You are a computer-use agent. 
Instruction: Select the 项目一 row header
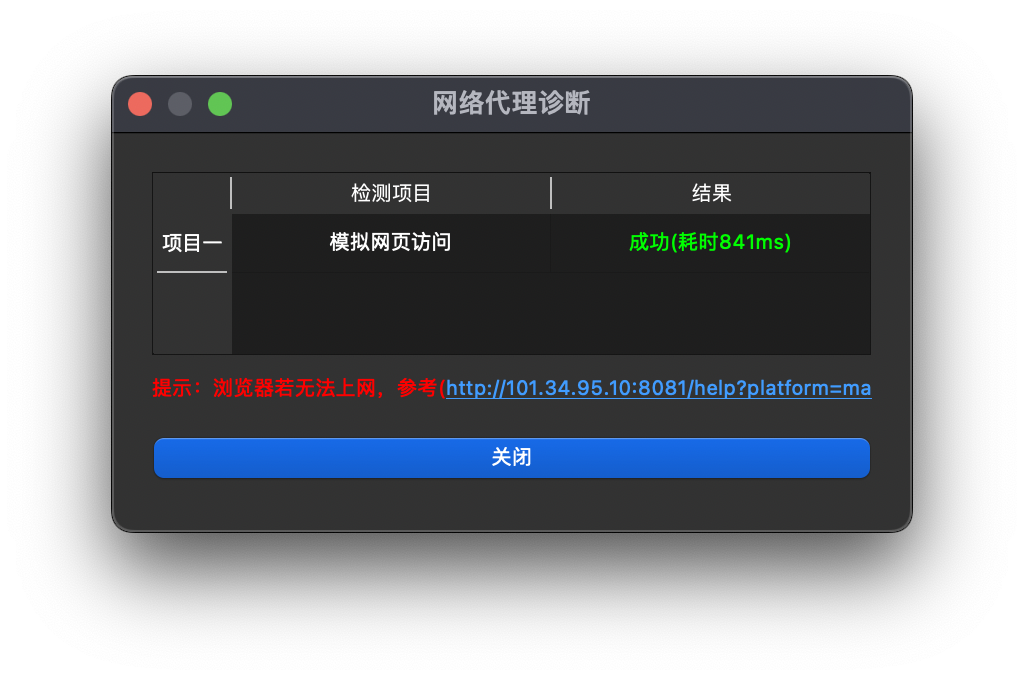point(192,243)
